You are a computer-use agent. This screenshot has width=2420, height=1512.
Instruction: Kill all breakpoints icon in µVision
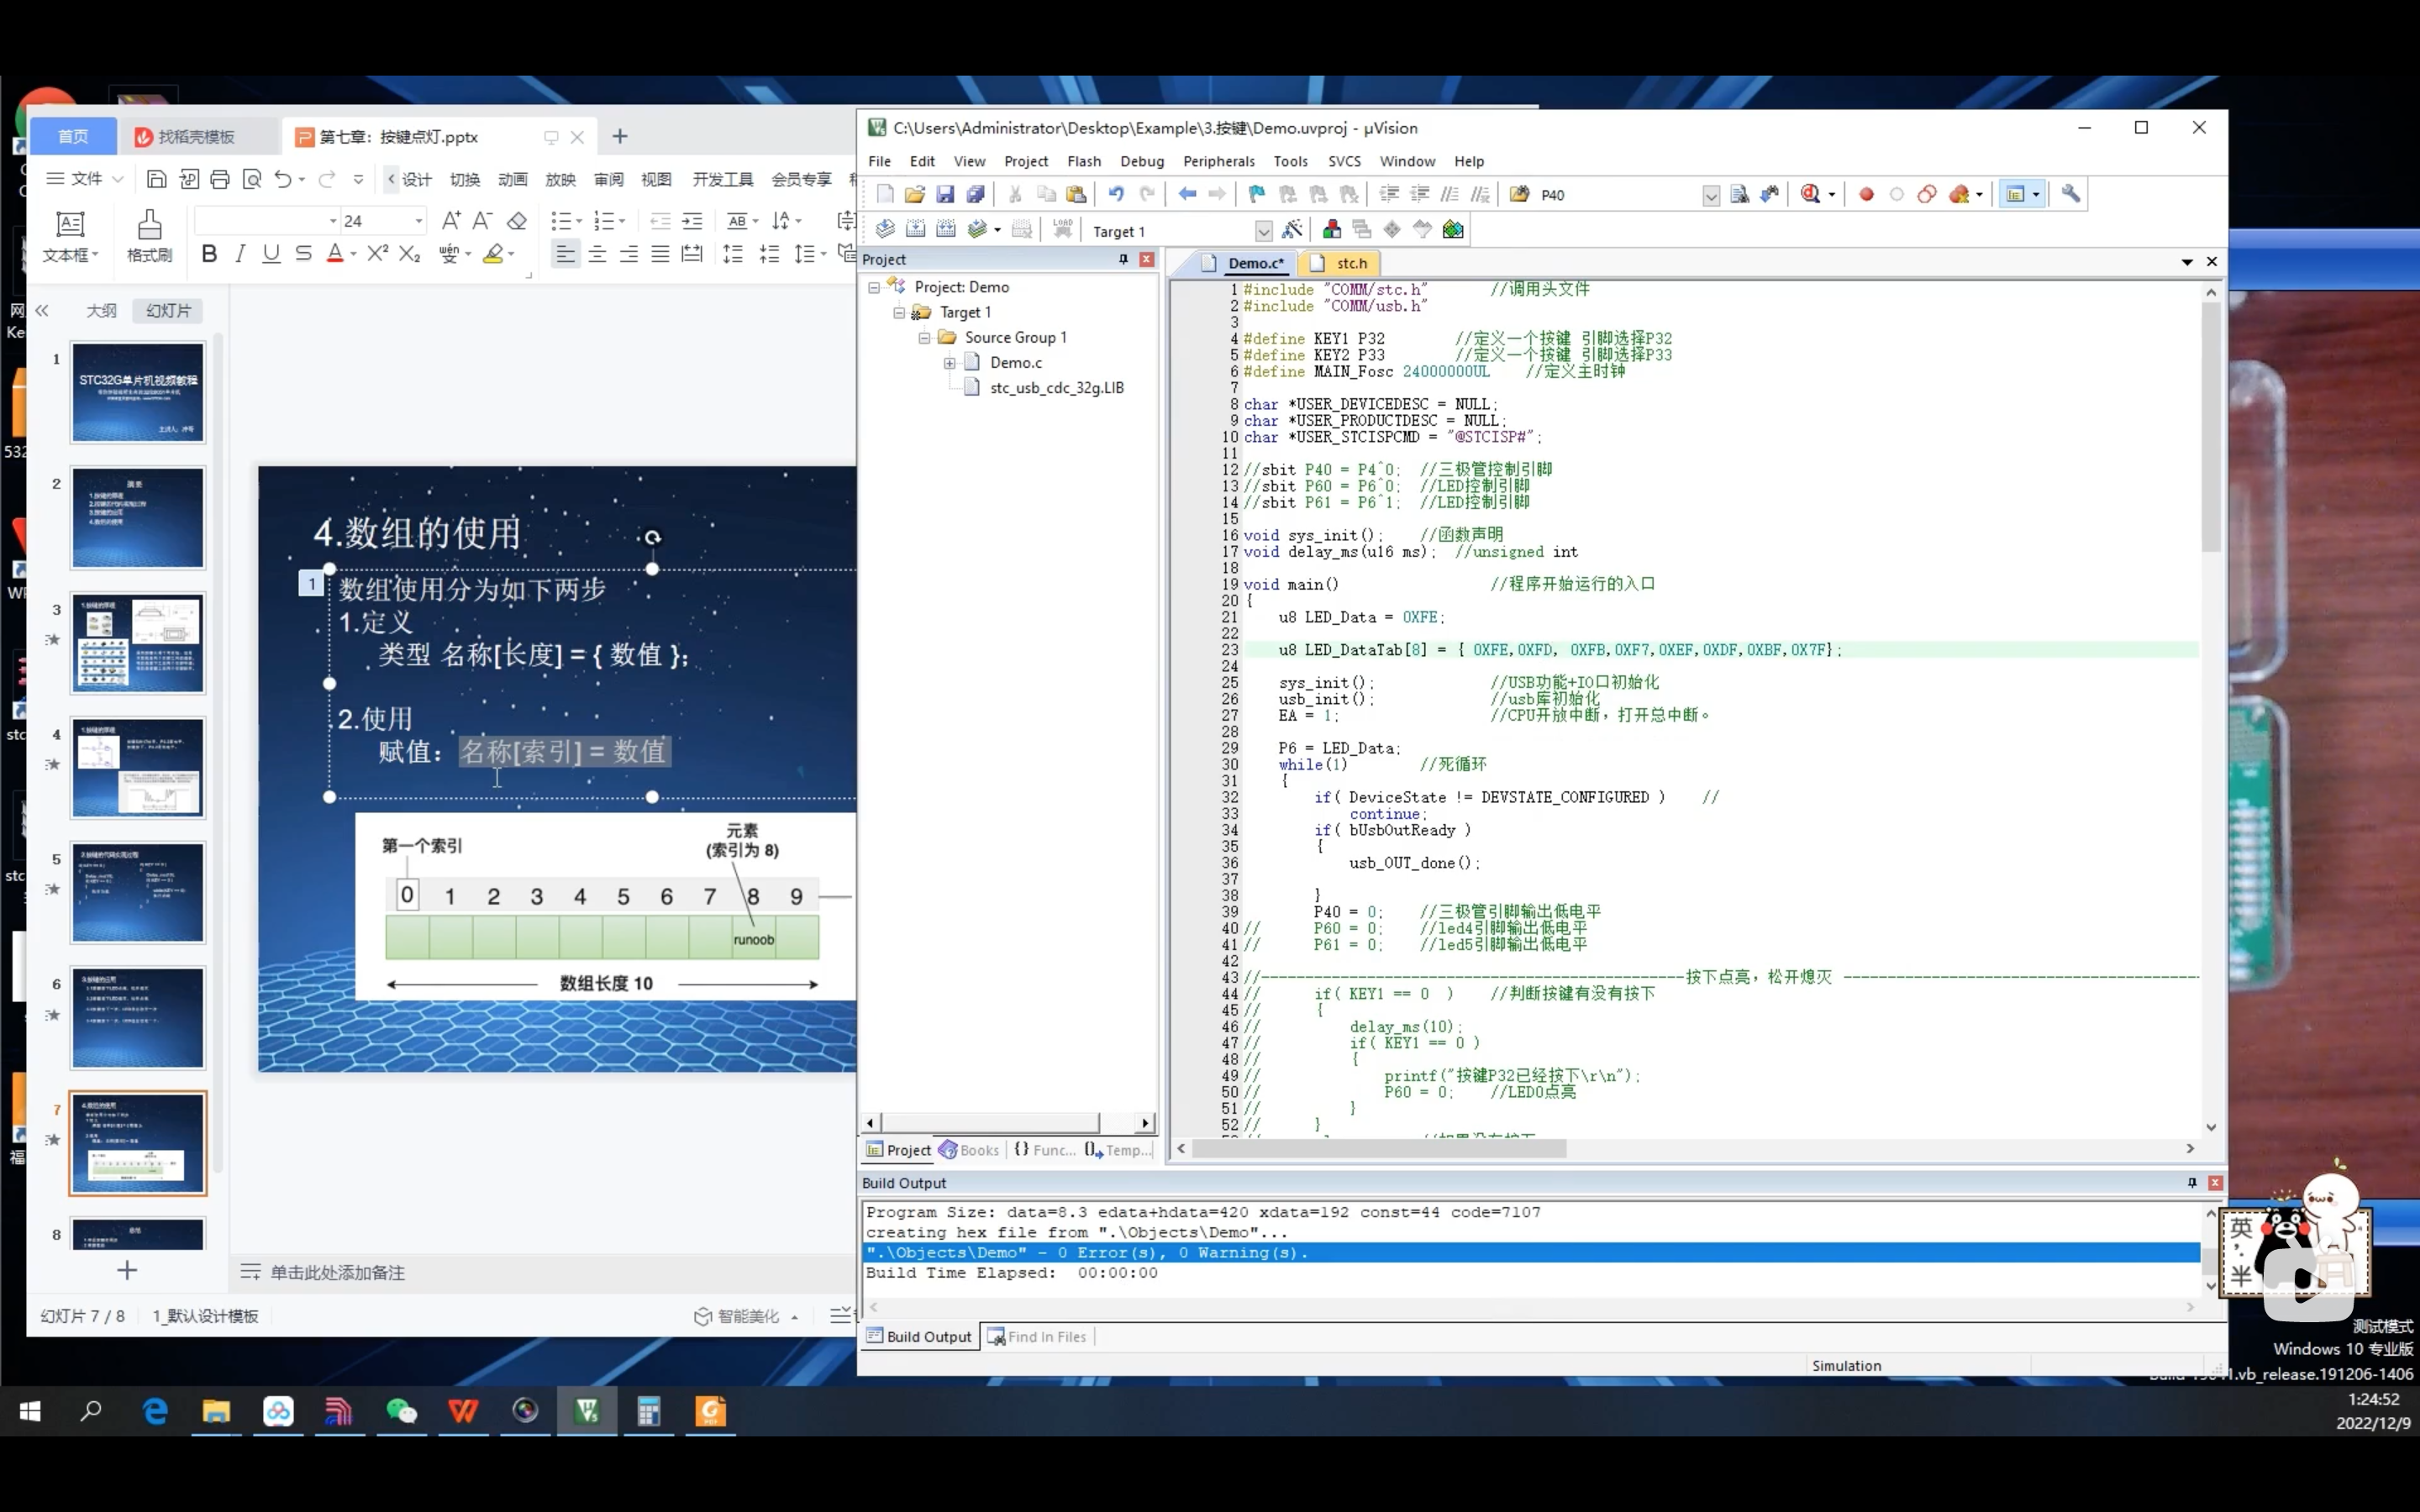(1960, 194)
